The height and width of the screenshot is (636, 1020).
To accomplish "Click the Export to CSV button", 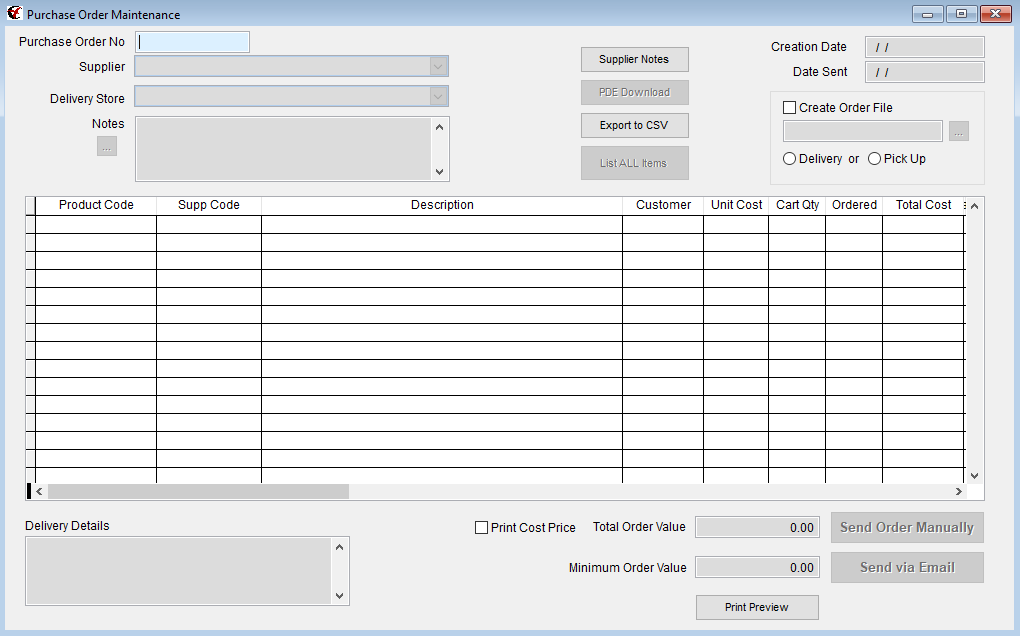I will 634,125.
